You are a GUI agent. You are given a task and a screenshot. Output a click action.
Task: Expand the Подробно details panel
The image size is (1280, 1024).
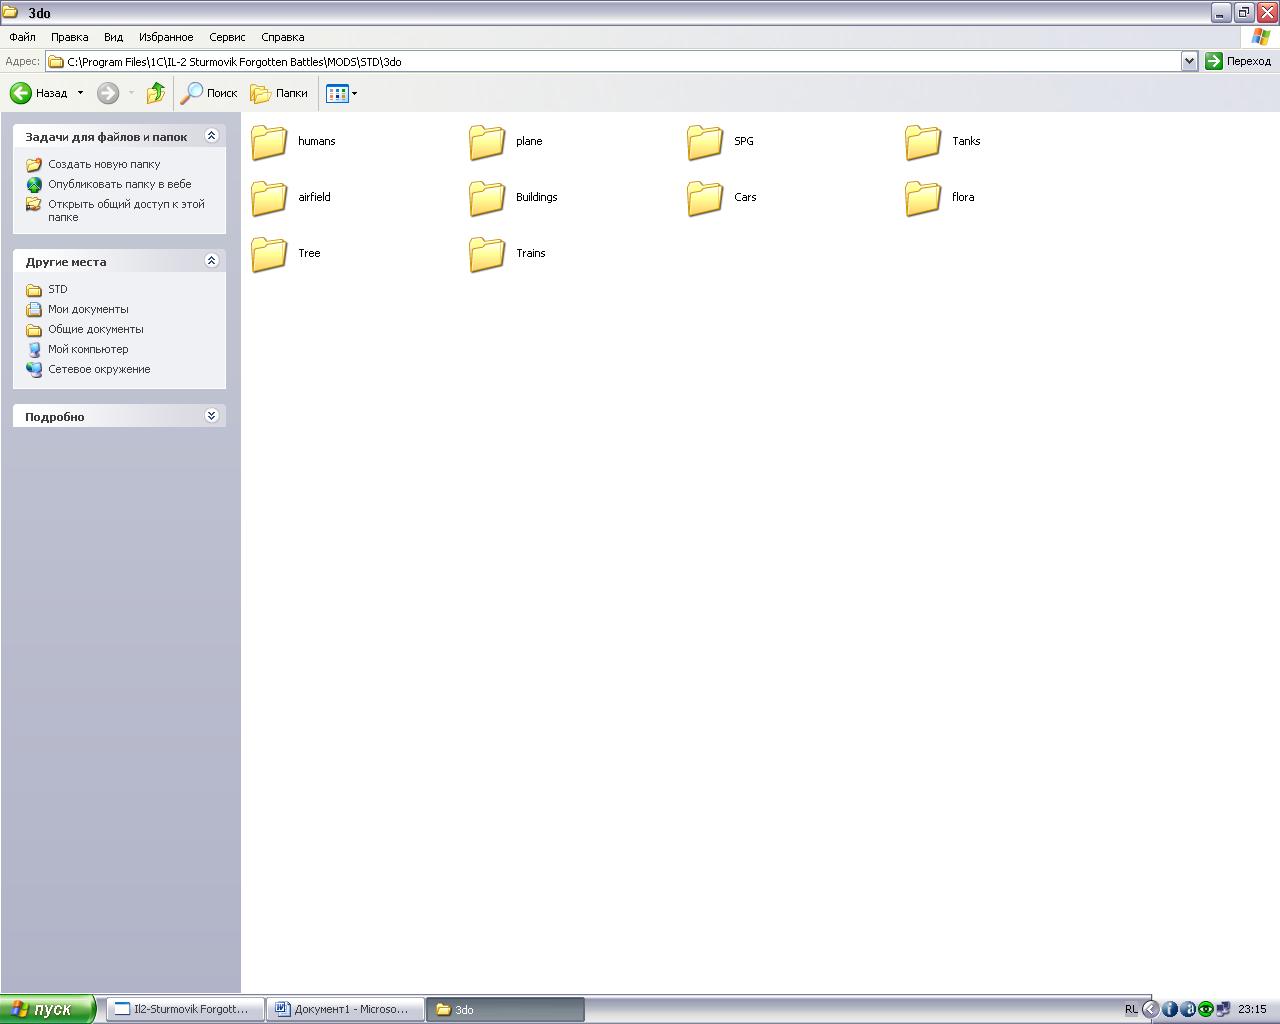[x=211, y=416]
